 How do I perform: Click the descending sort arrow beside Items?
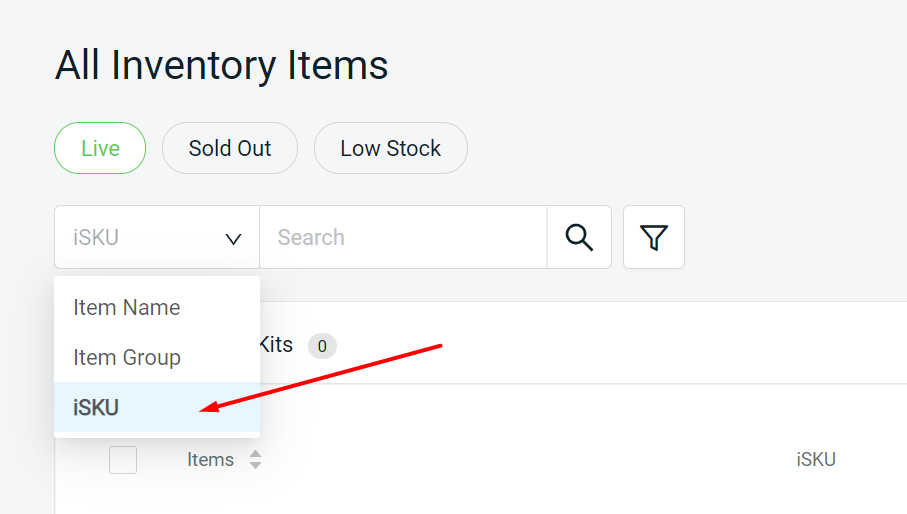(255, 466)
